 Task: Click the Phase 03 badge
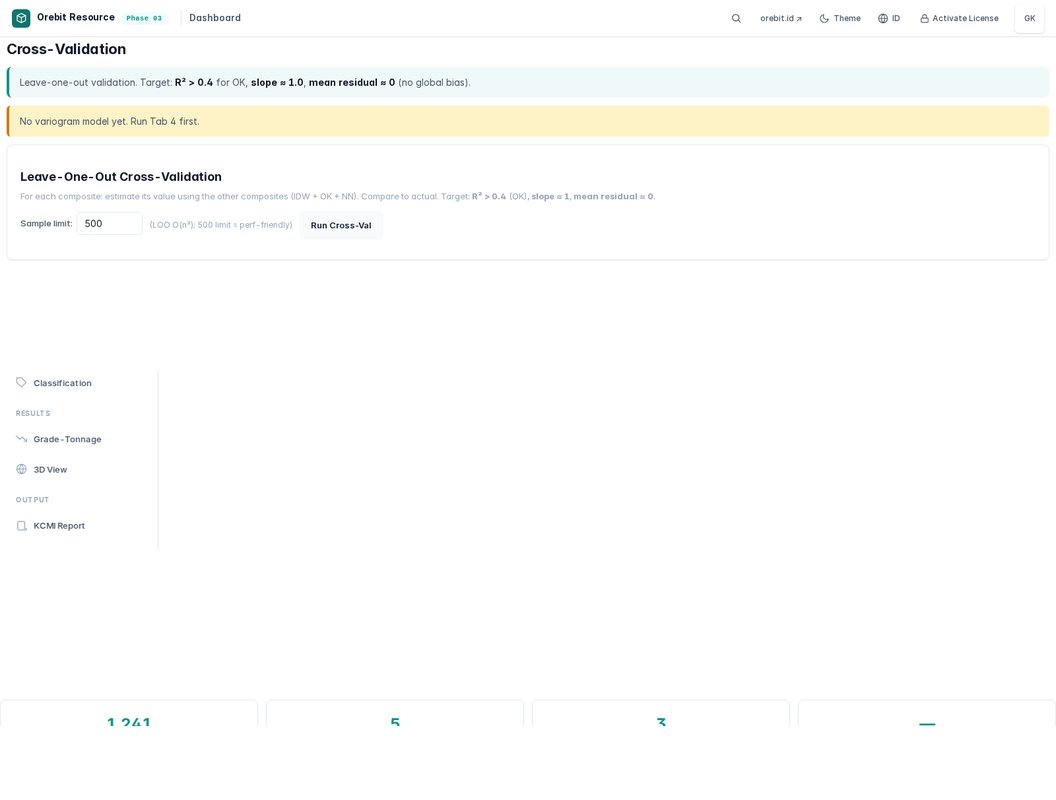pos(144,18)
